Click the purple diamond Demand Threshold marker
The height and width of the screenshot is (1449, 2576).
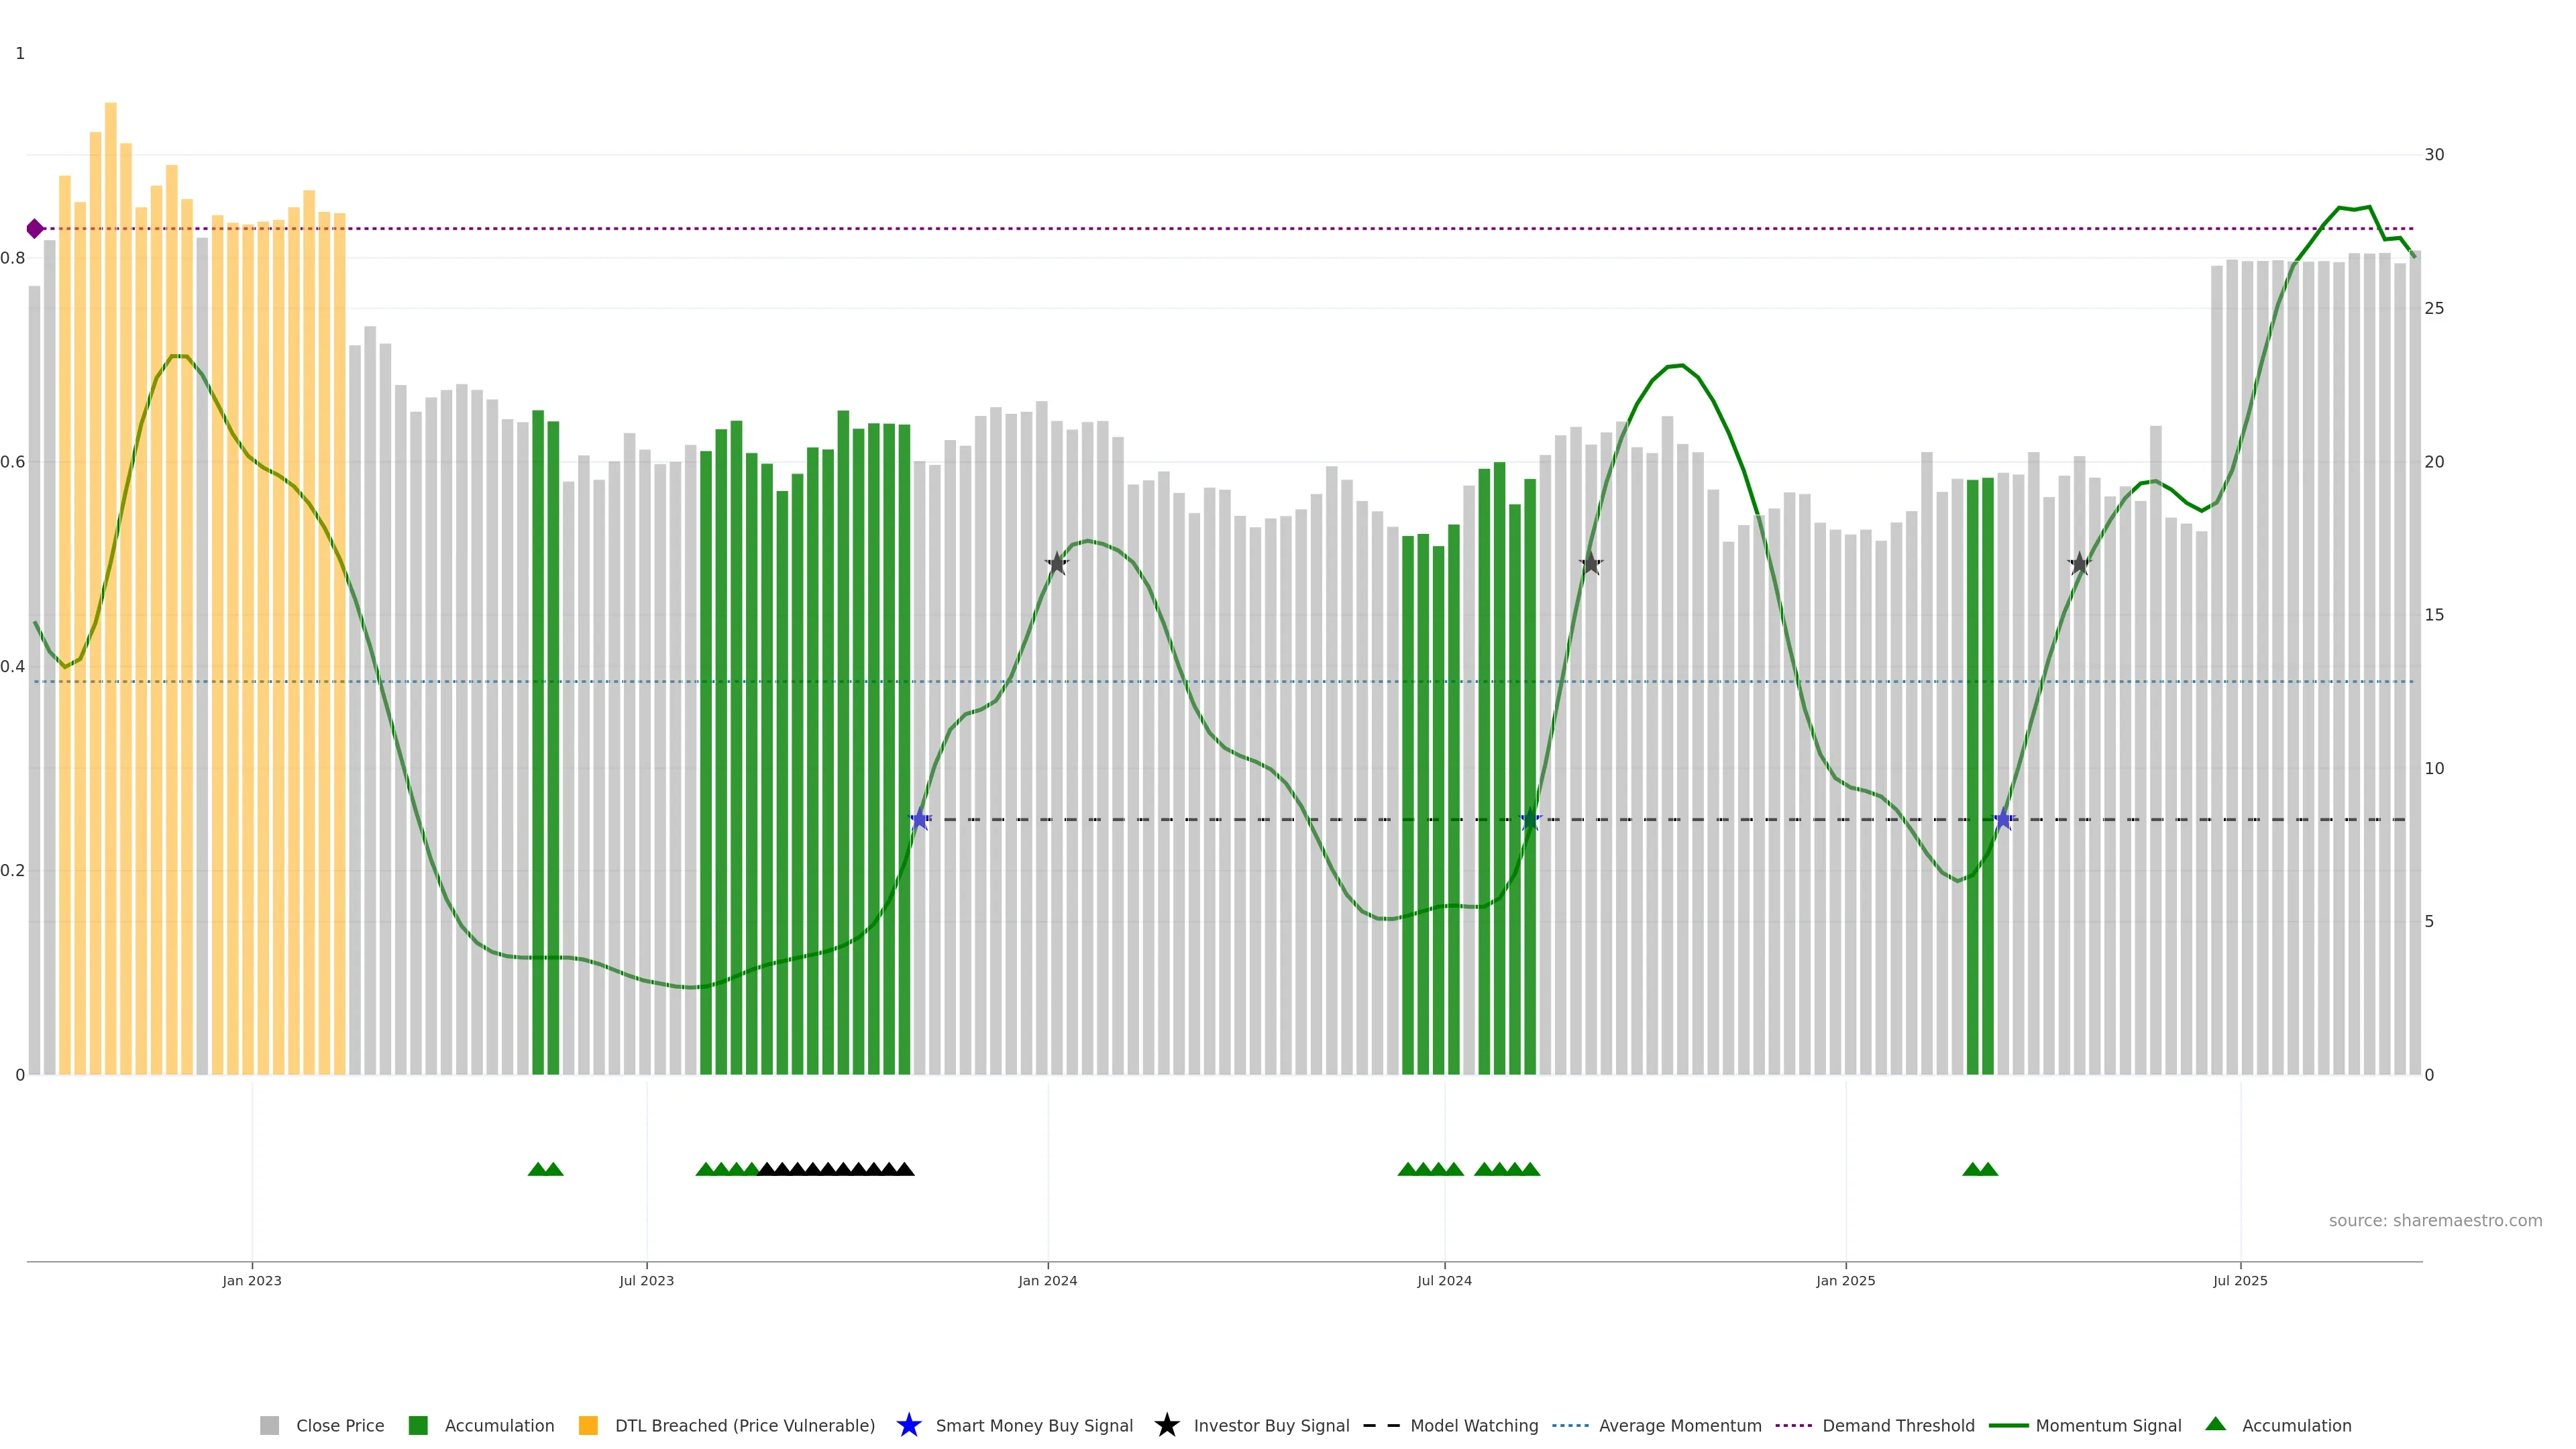(35, 229)
